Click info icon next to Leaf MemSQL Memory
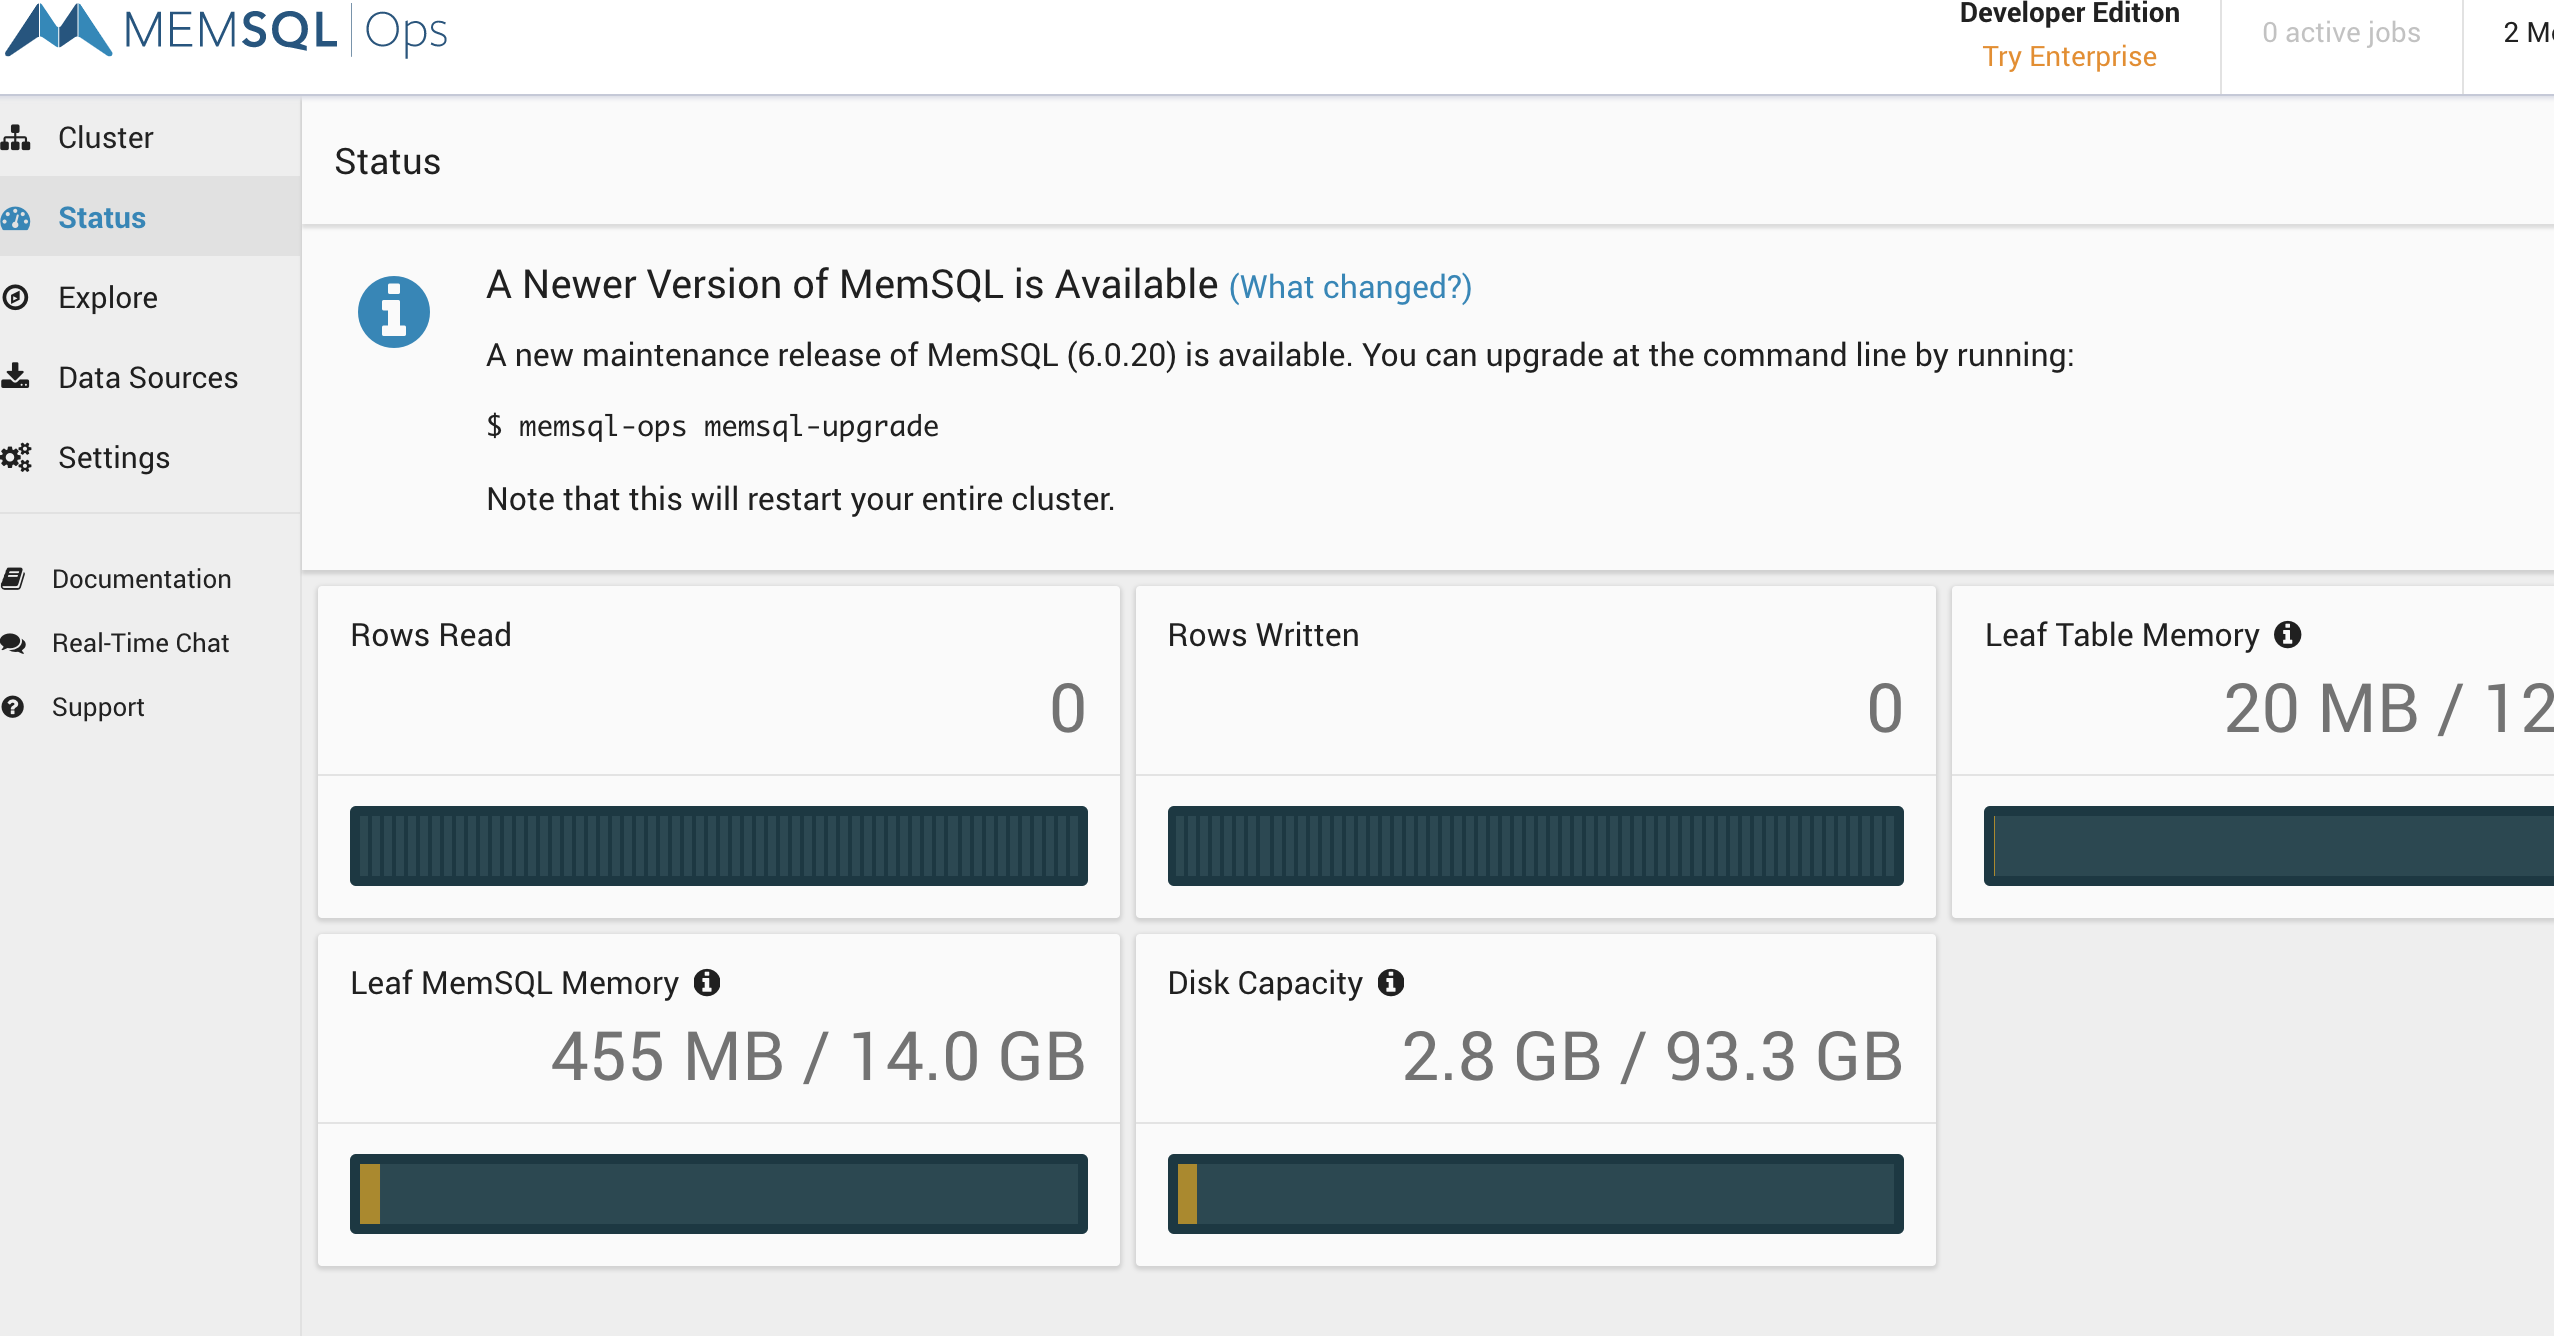The height and width of the screenshot is (1336, 2554). click(707, 982)
